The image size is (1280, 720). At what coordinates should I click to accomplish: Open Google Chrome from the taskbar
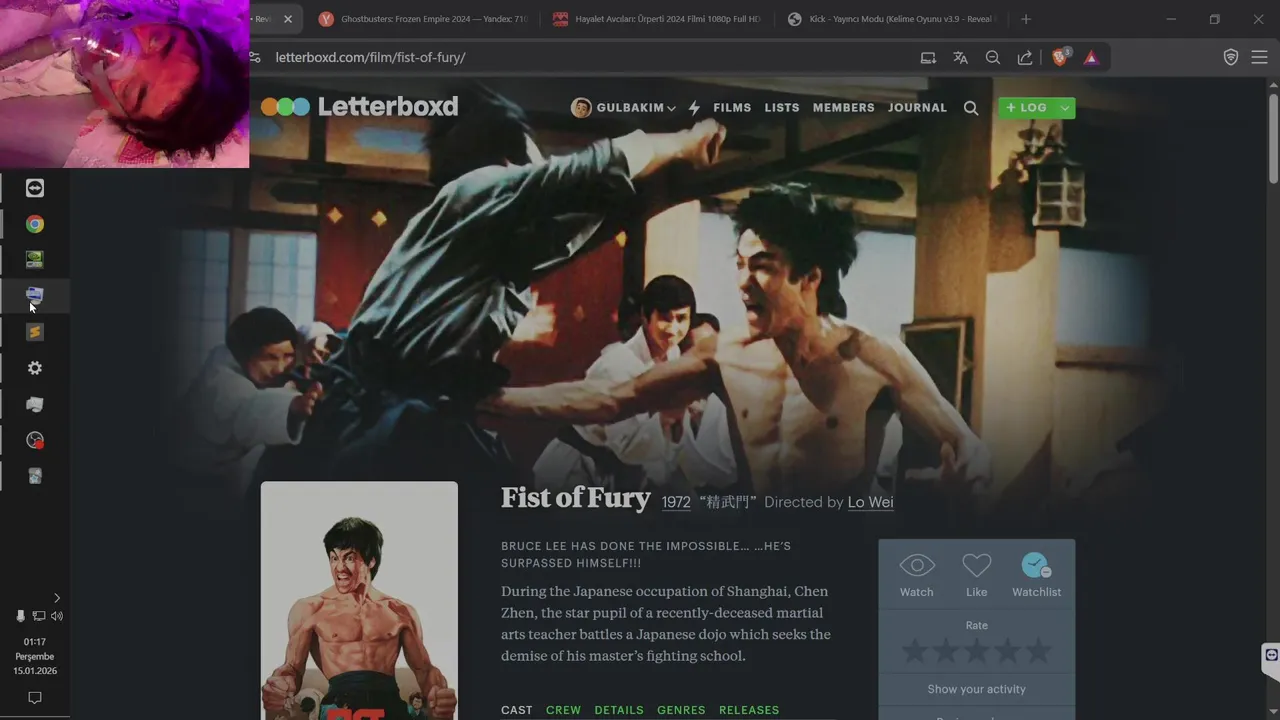35,224
